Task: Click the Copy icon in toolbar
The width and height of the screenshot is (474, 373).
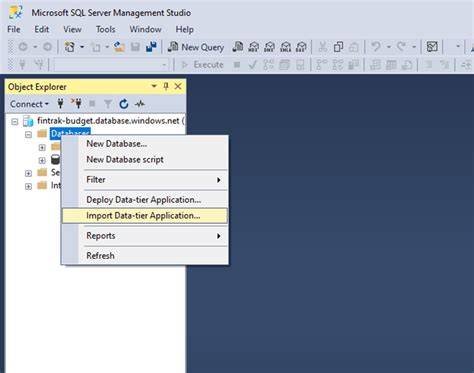Action: click(338, 47)
